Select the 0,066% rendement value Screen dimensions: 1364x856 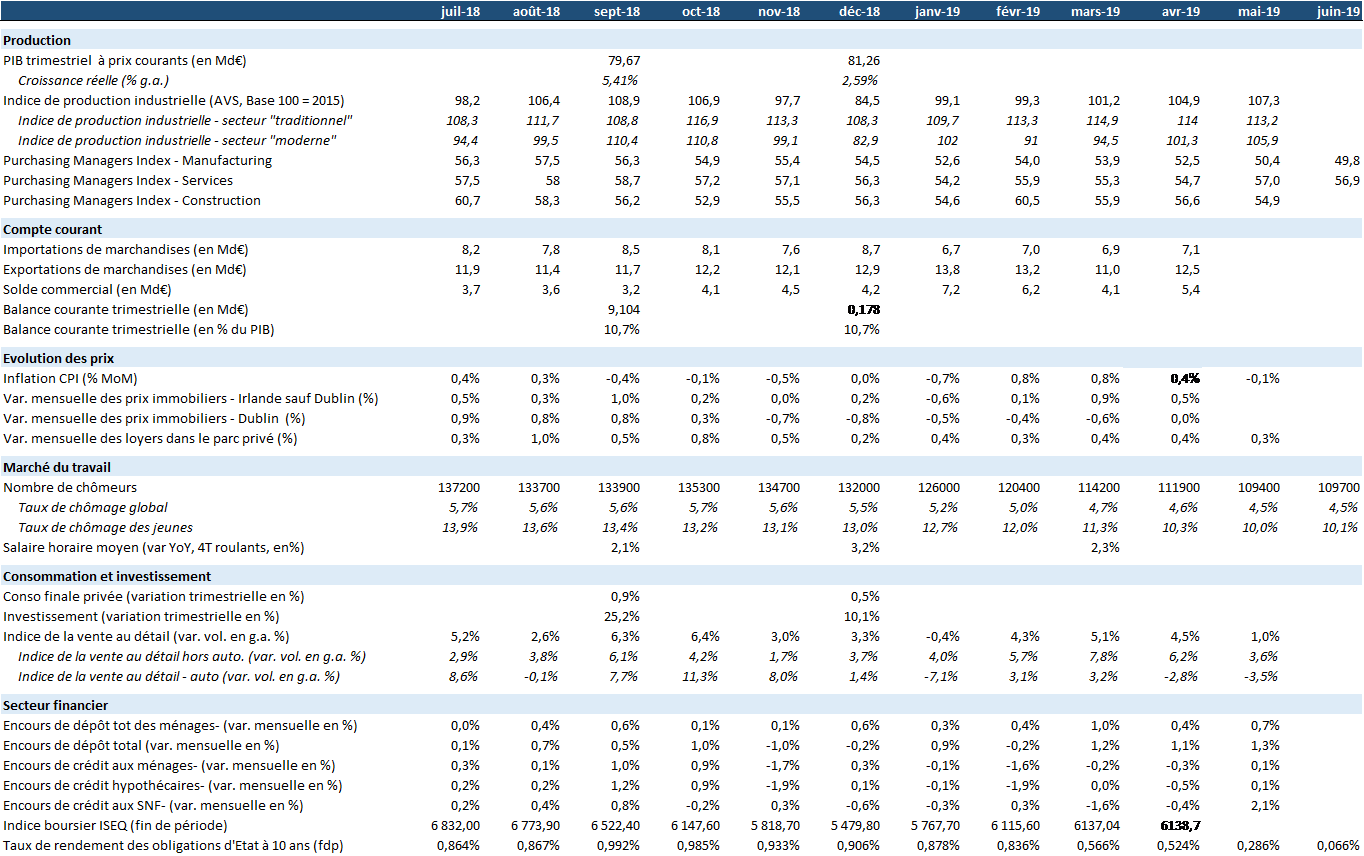coord(1339,845)
